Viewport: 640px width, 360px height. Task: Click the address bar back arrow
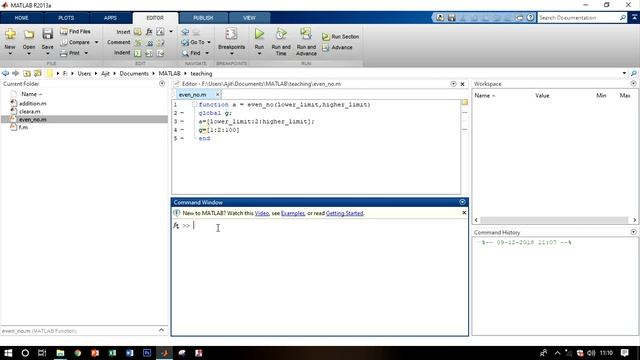5,73
